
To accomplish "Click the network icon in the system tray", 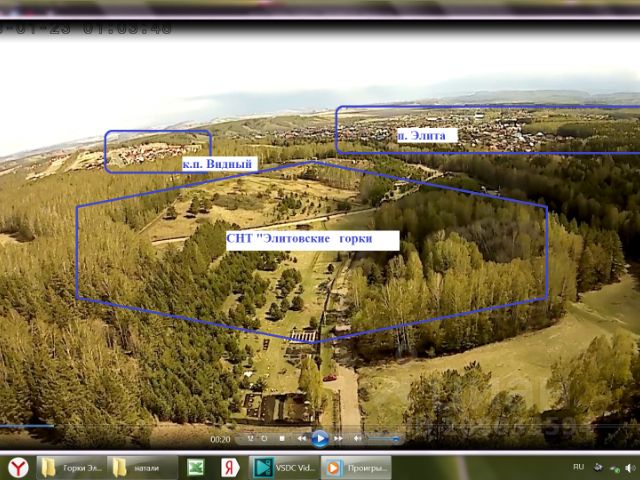I will click(614, 469).
